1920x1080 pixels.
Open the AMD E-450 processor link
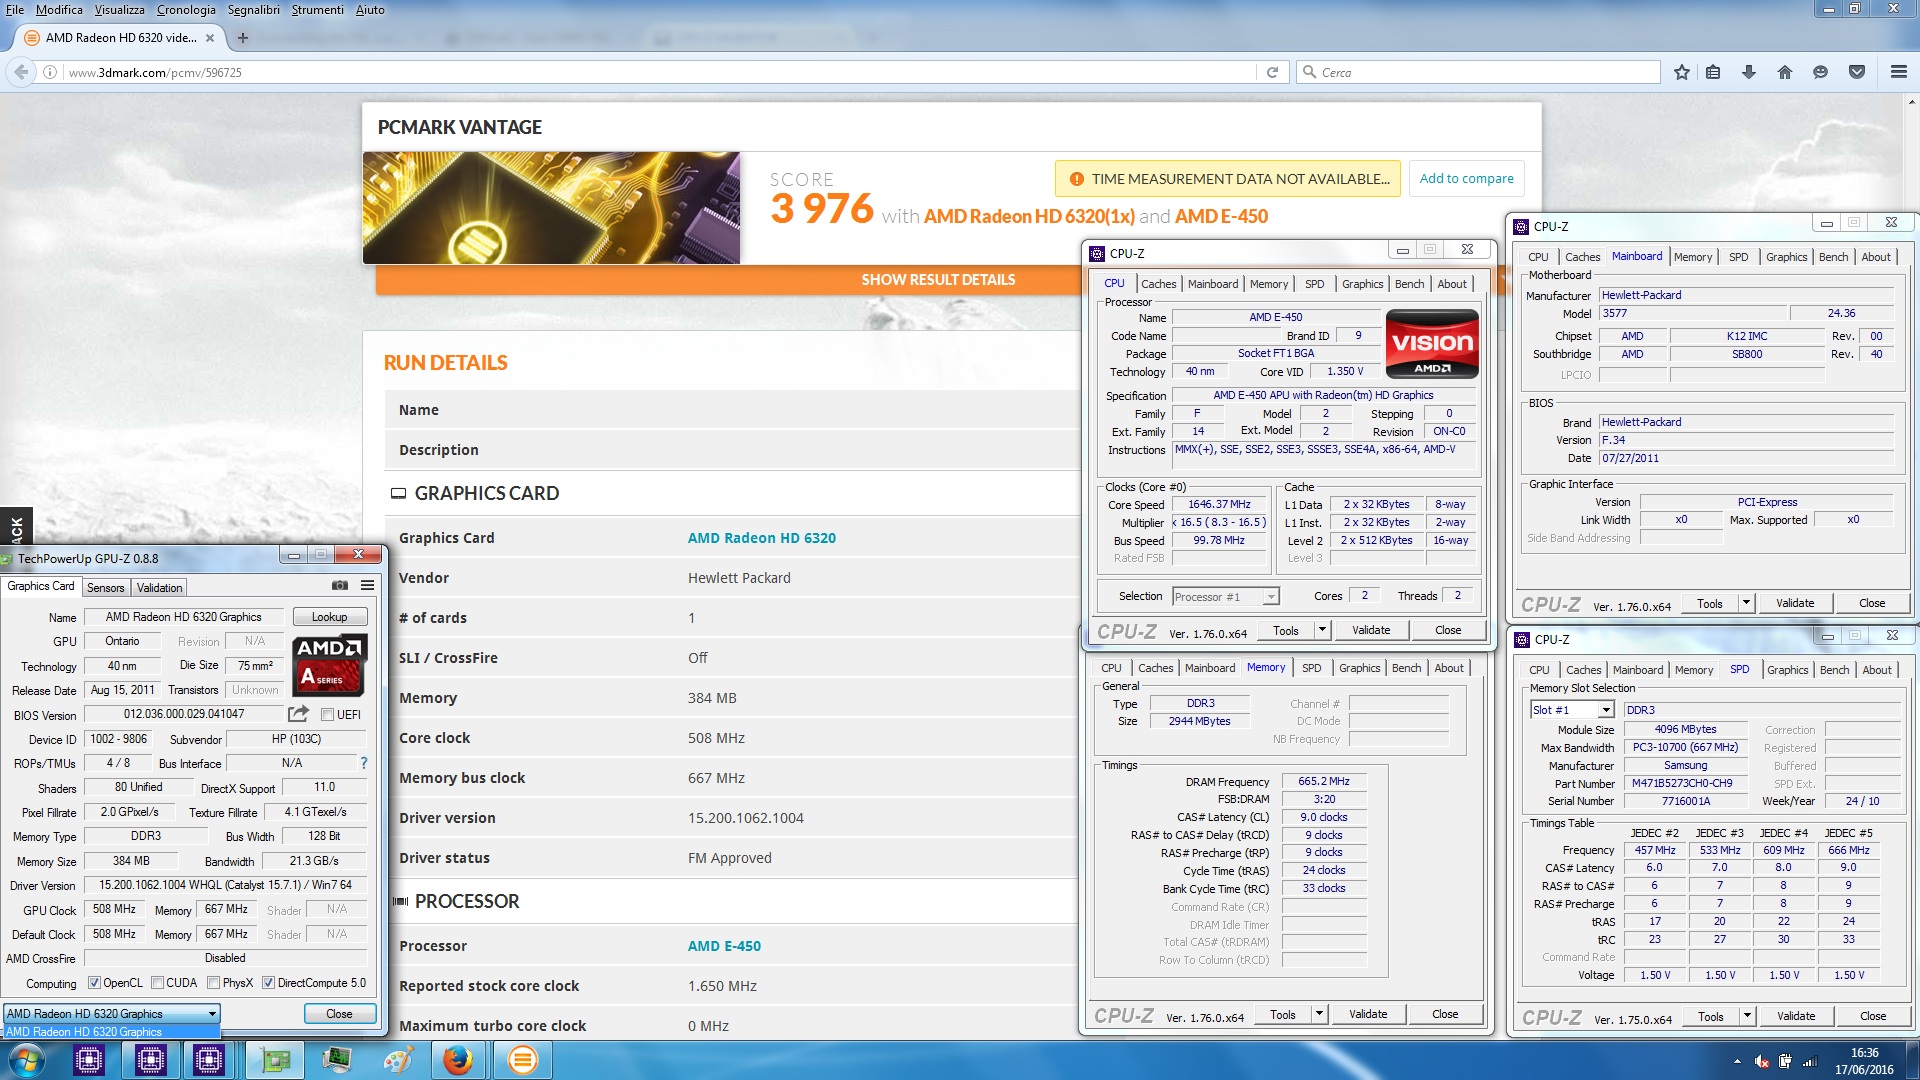(724, 946)
